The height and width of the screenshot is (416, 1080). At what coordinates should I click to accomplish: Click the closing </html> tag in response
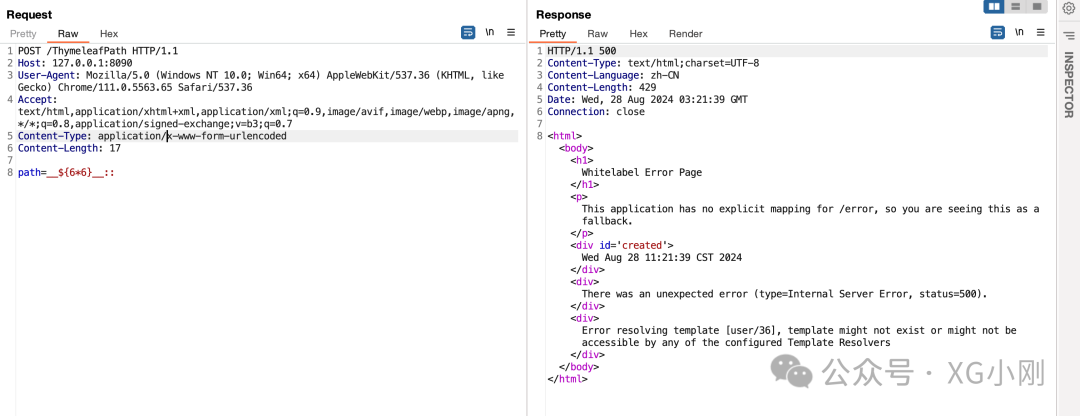[x=567, y=379]
